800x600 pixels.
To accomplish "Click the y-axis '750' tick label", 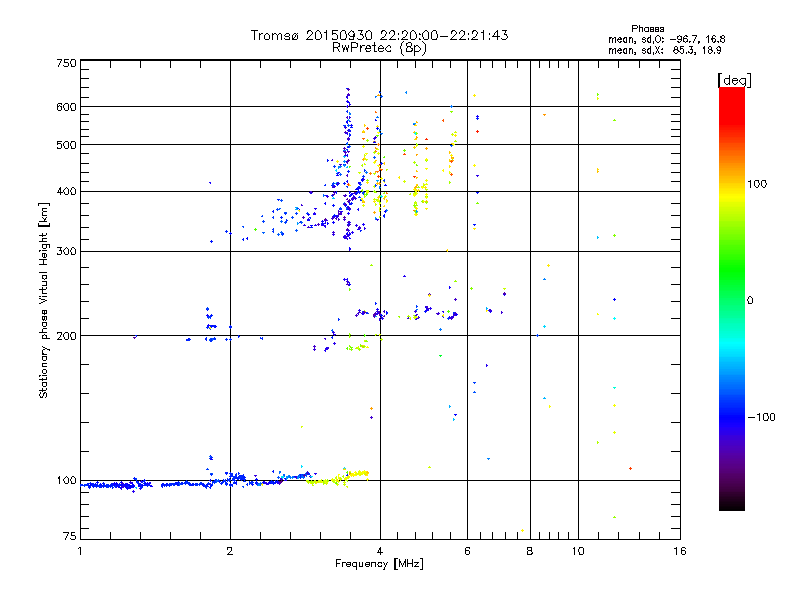I will (x=66, y=63).
